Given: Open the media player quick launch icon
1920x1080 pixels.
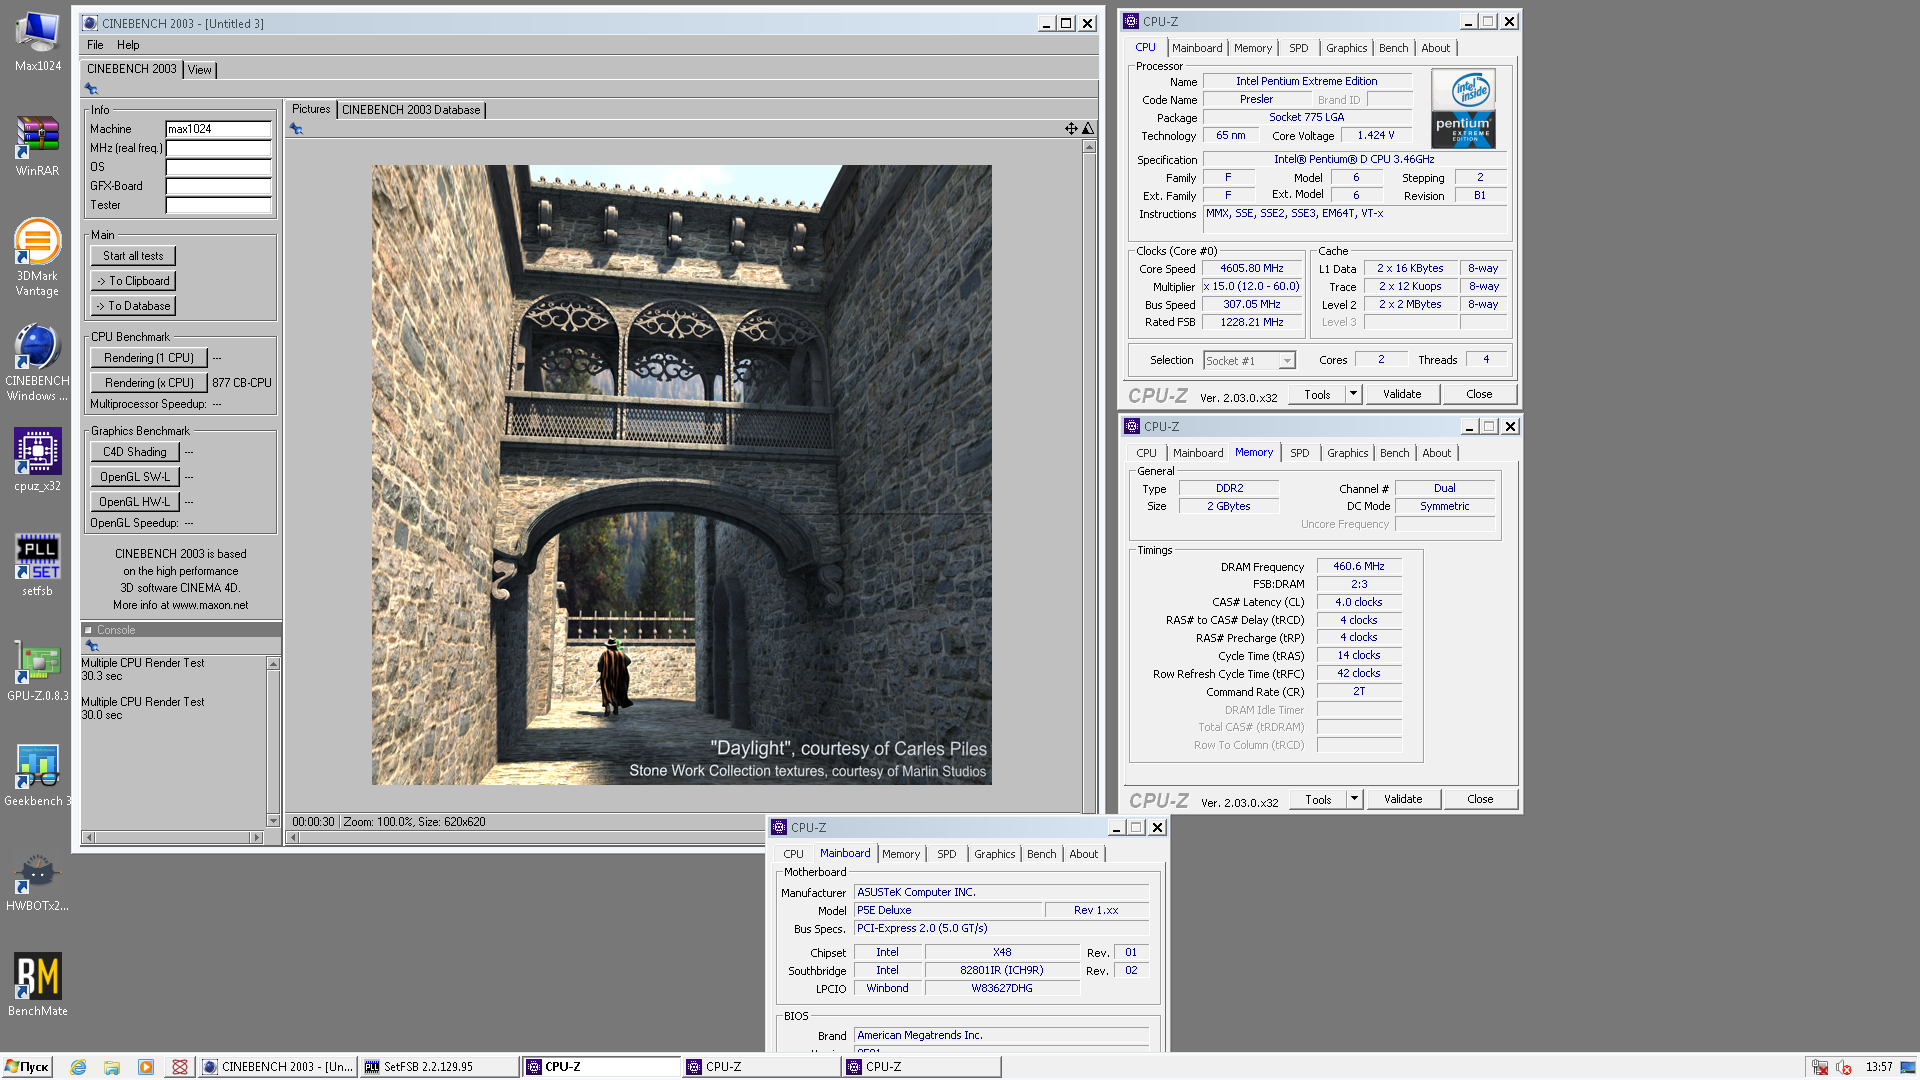Looking at the screenshot, I should pos(146,1067).
